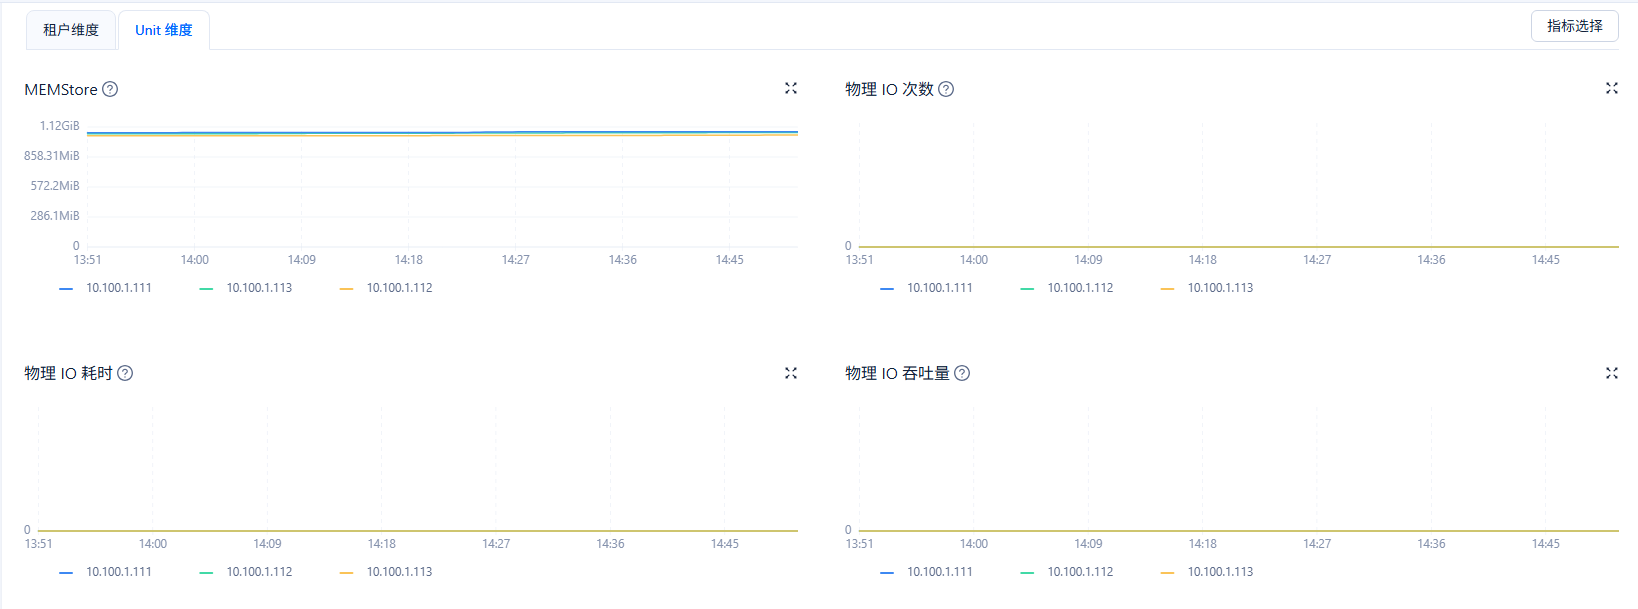Viewport: 1638px width, 609px height.
Task: Open the 指标选择 metric selector
Action: [1574, 26]
